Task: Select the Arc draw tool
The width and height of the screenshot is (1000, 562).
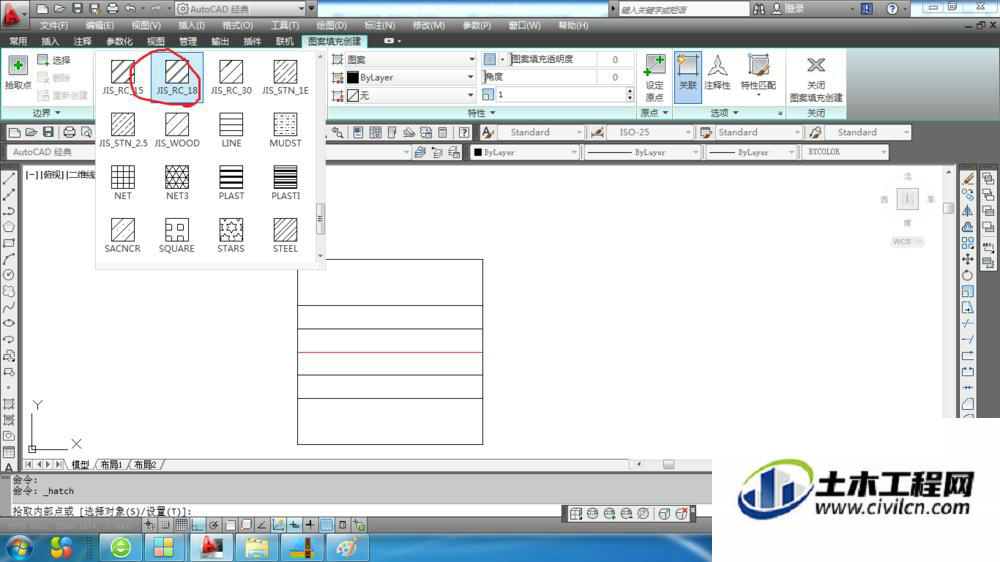Action: pyautogui.click(x=9, y=259)
